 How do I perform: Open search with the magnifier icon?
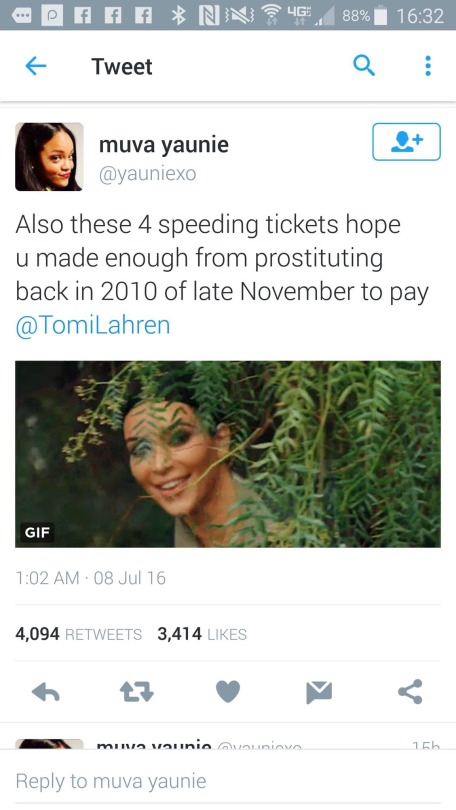(364, 66)
